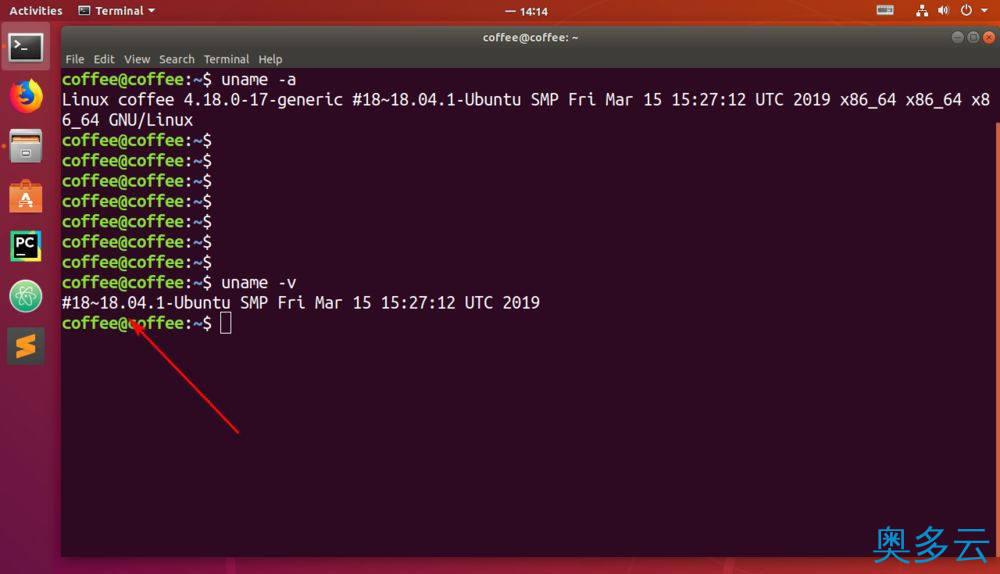
Task: Click the '#18~18.04.1-Ubuntu SMP Fri Mar 15' output line
Action: pyautogui.click(x=300, y=303)
